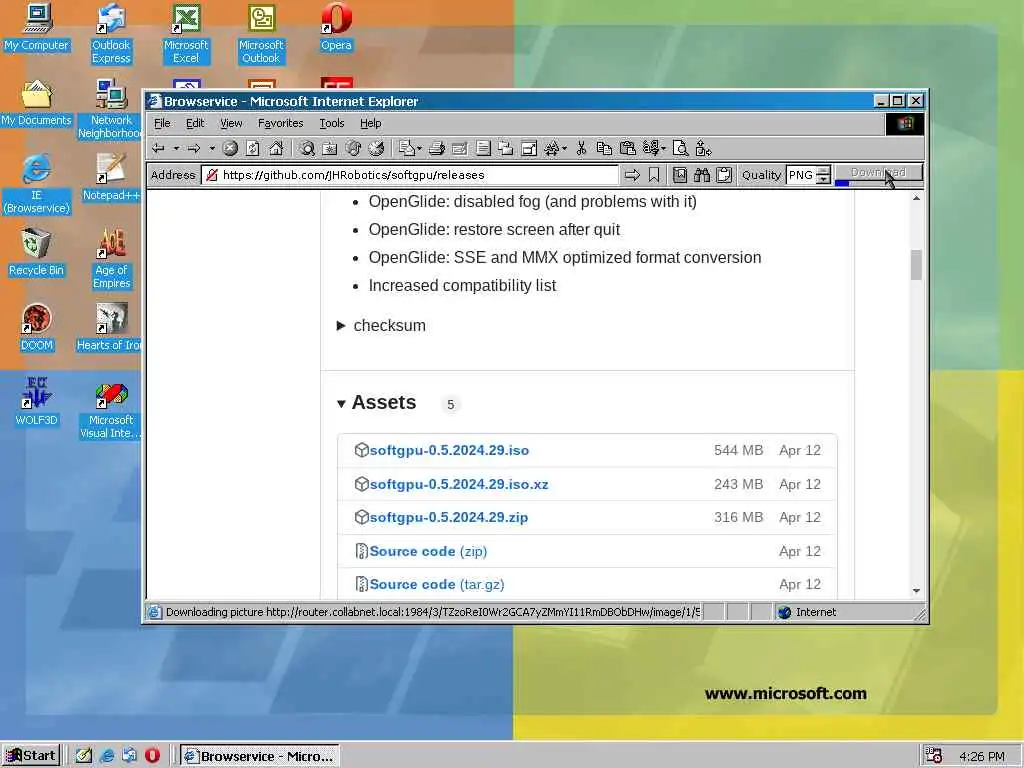
Task: Refresh the page via toolbar icon
Action: click(253, 149)
